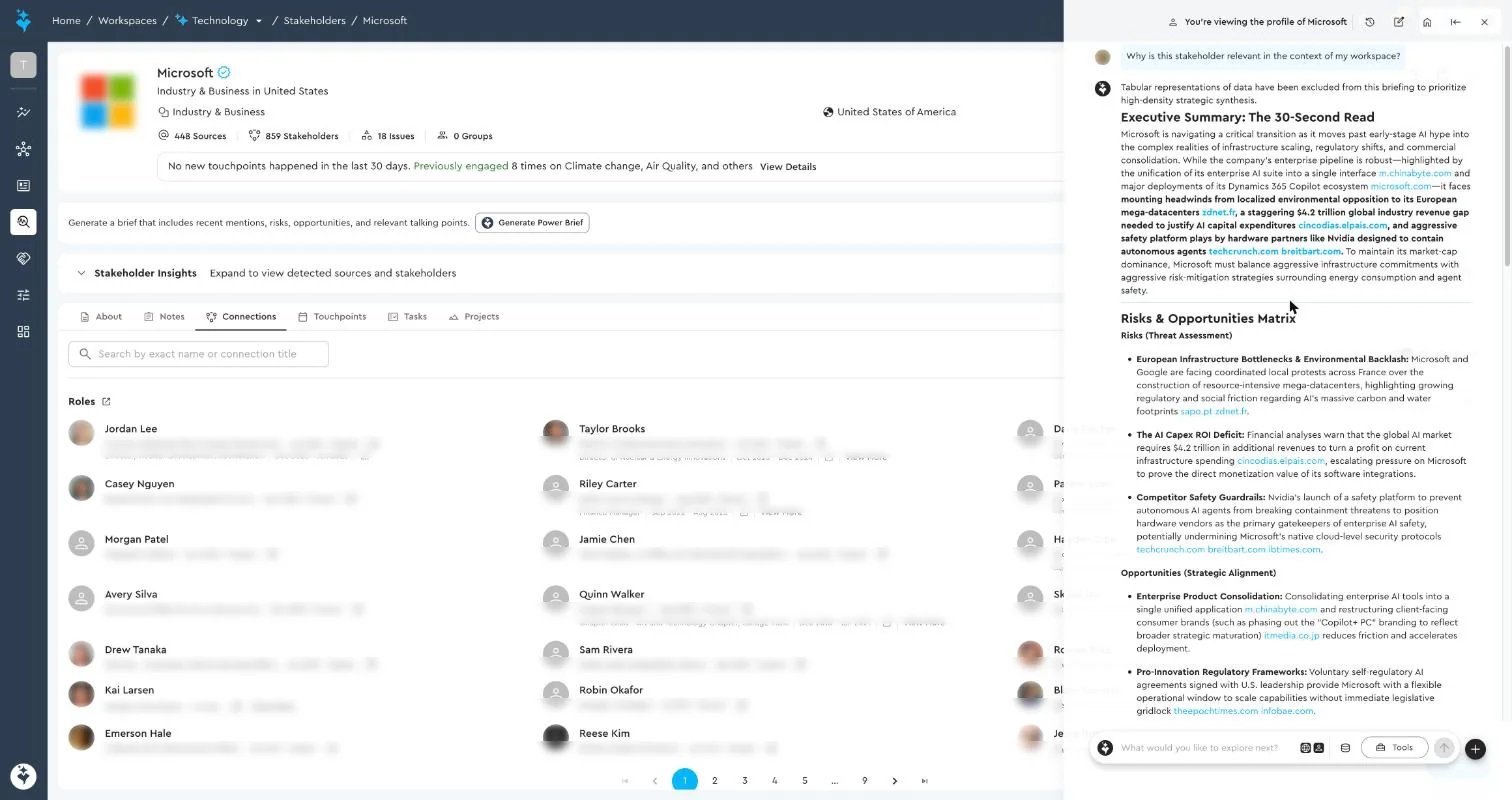Click the black plus button beside the chat input

1475,748
